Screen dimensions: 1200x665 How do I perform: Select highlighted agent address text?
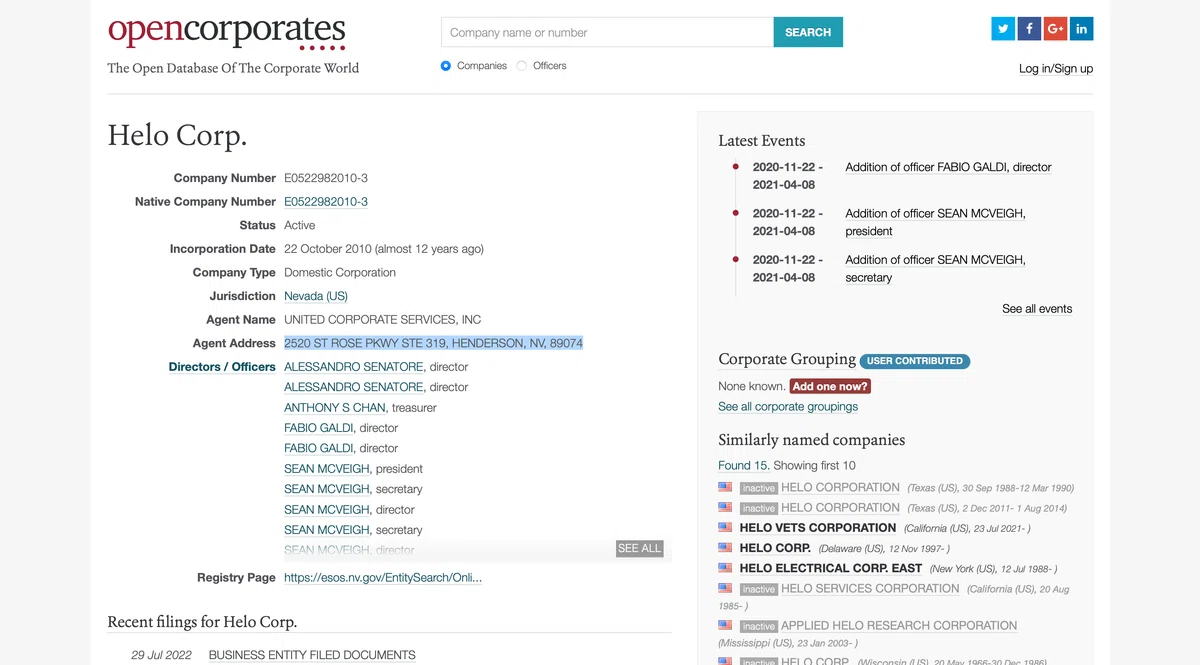[x=433, y=343]
